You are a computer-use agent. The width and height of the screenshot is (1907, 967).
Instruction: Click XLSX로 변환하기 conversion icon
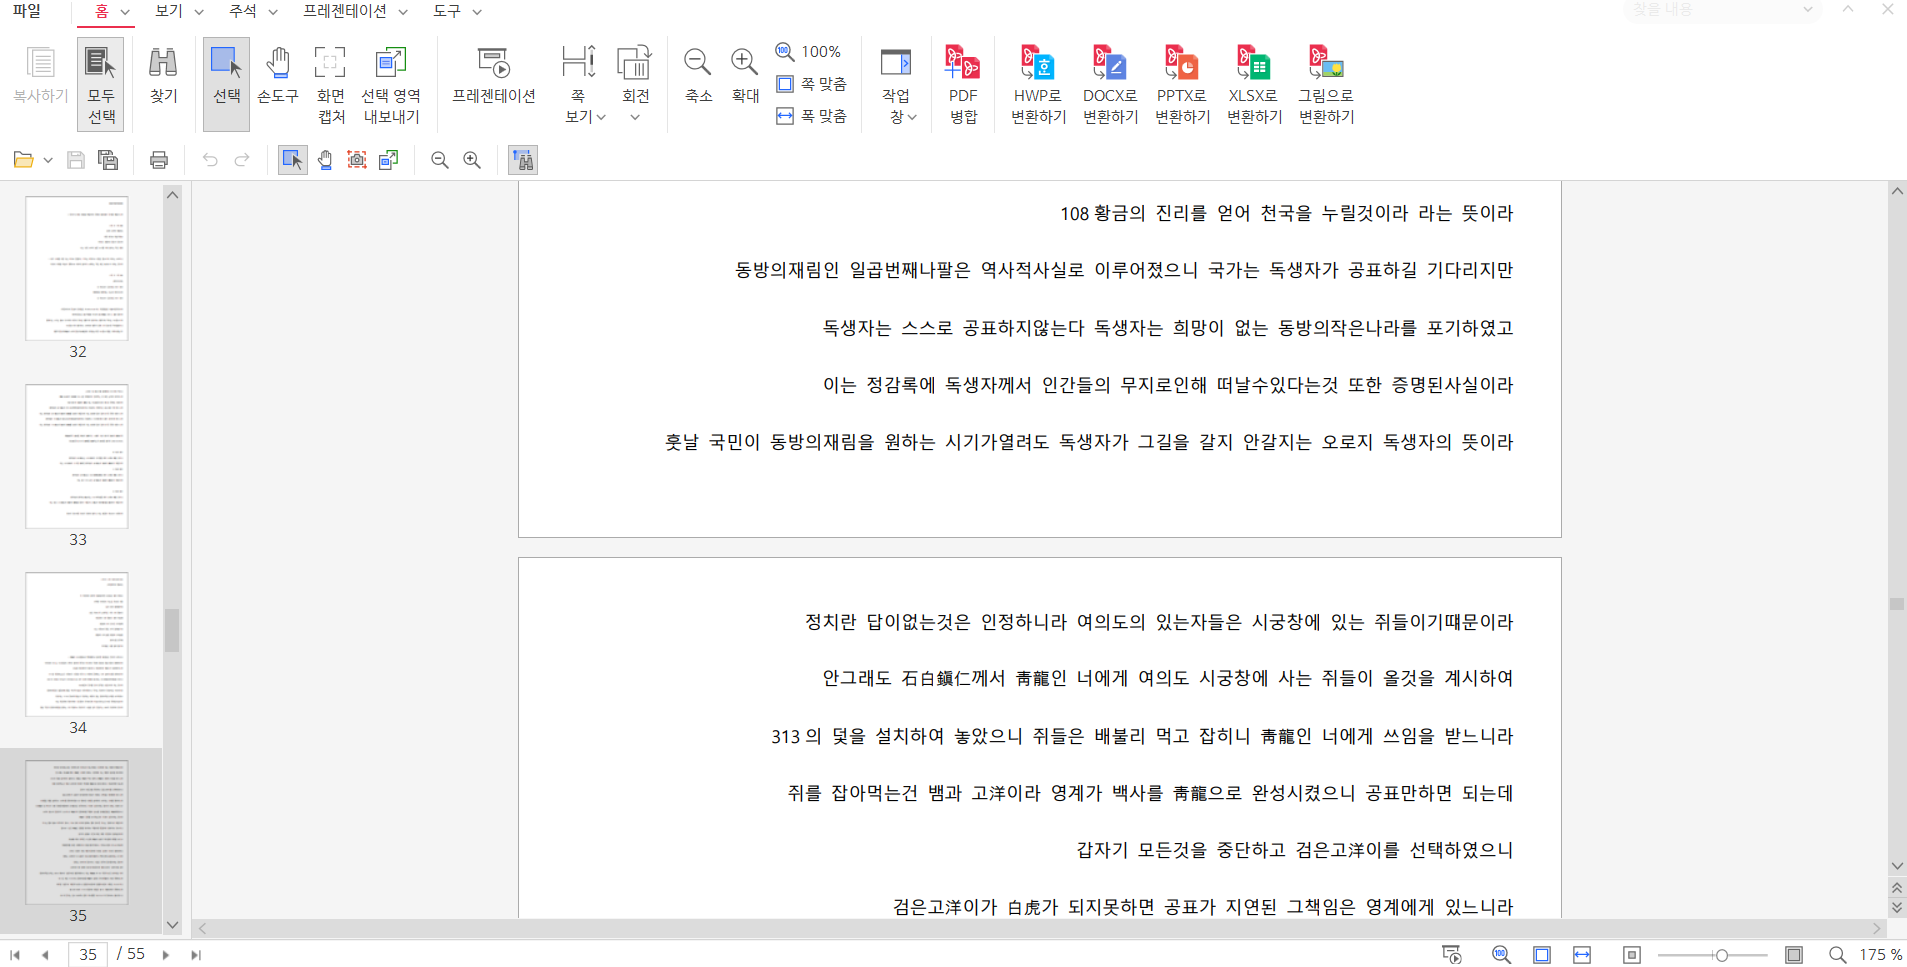(1253, 84)
